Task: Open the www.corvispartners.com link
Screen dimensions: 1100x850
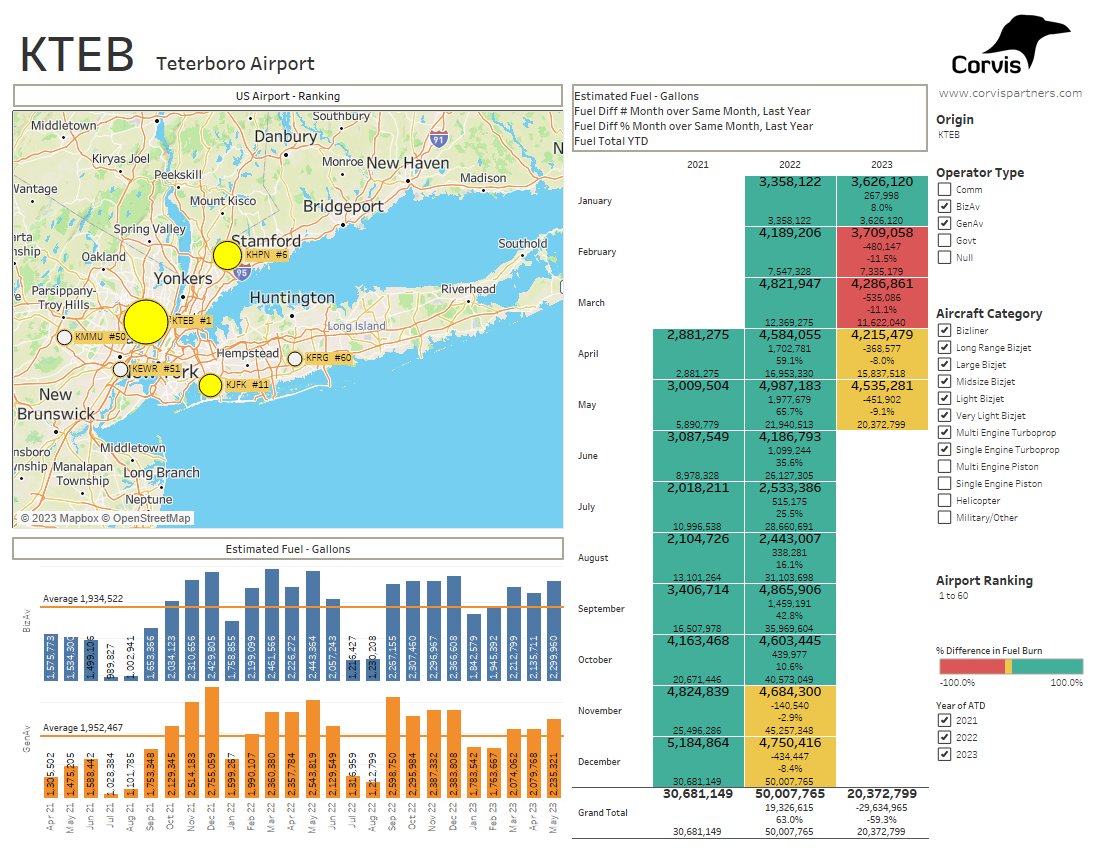Action: pyautogui.click(x=1010, y=93)
